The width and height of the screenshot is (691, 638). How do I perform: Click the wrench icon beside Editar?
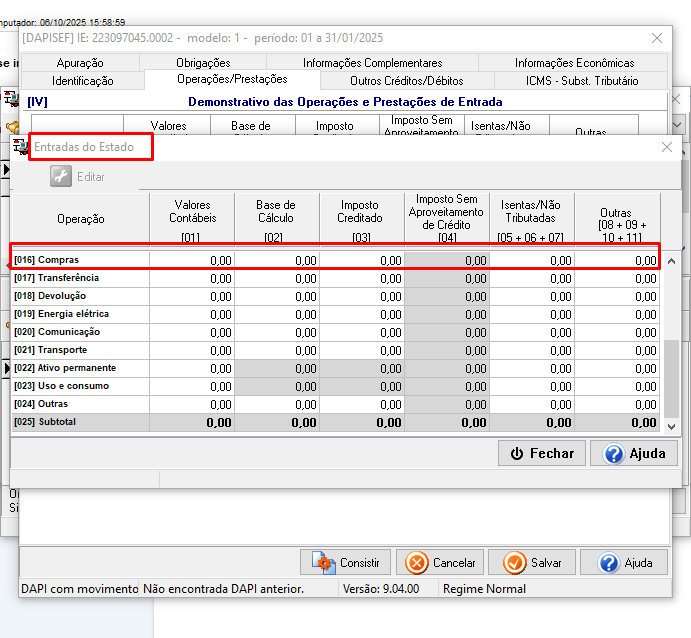(62, 177)
